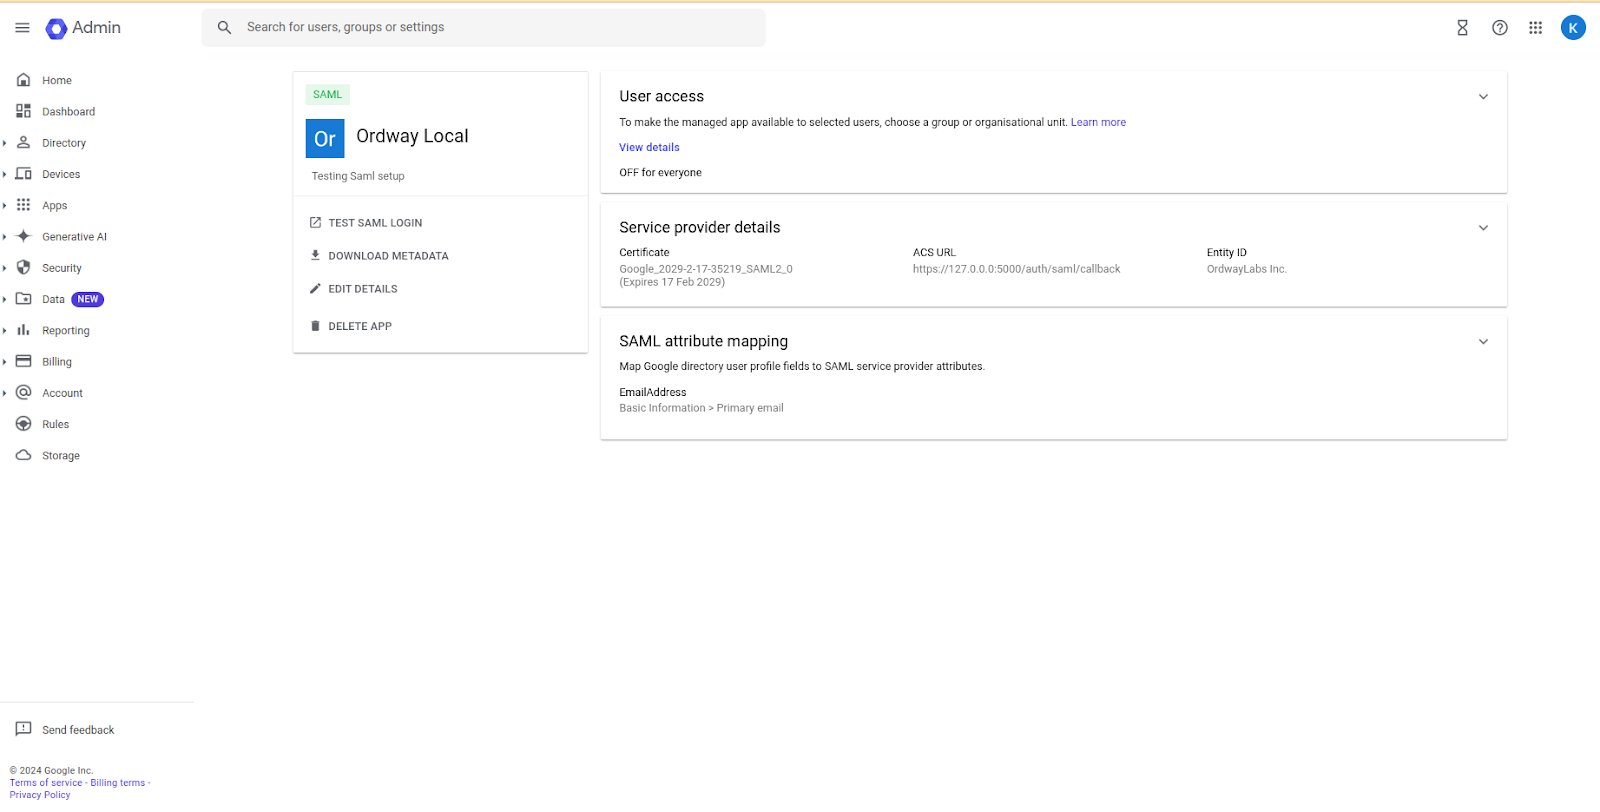Viewport: 1600px width, 812px height.
Task: Expand Service provider details chevron
Action: (x=1483, y=228)
